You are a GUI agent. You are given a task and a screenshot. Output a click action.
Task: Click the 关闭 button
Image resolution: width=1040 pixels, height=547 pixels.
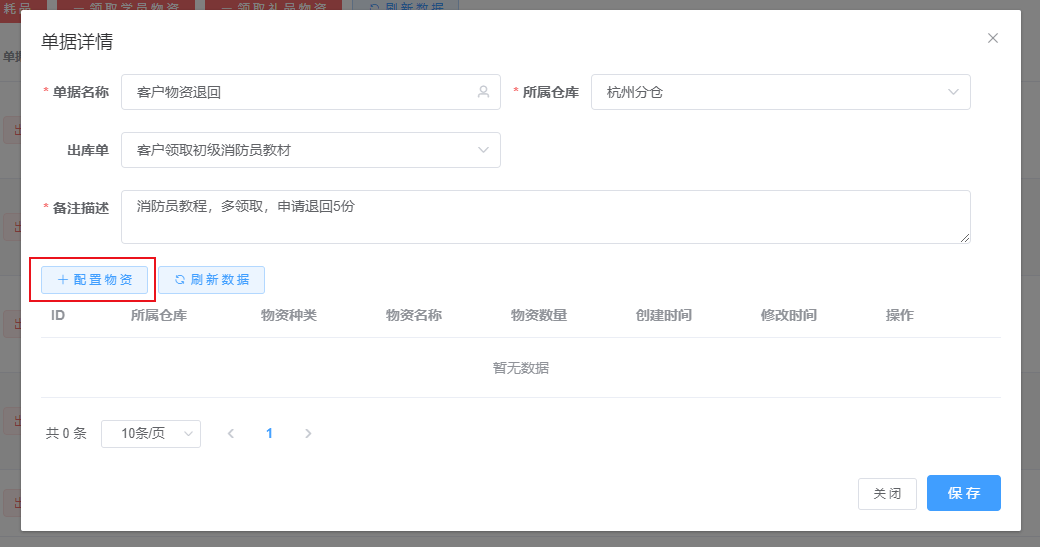[887, 494]
